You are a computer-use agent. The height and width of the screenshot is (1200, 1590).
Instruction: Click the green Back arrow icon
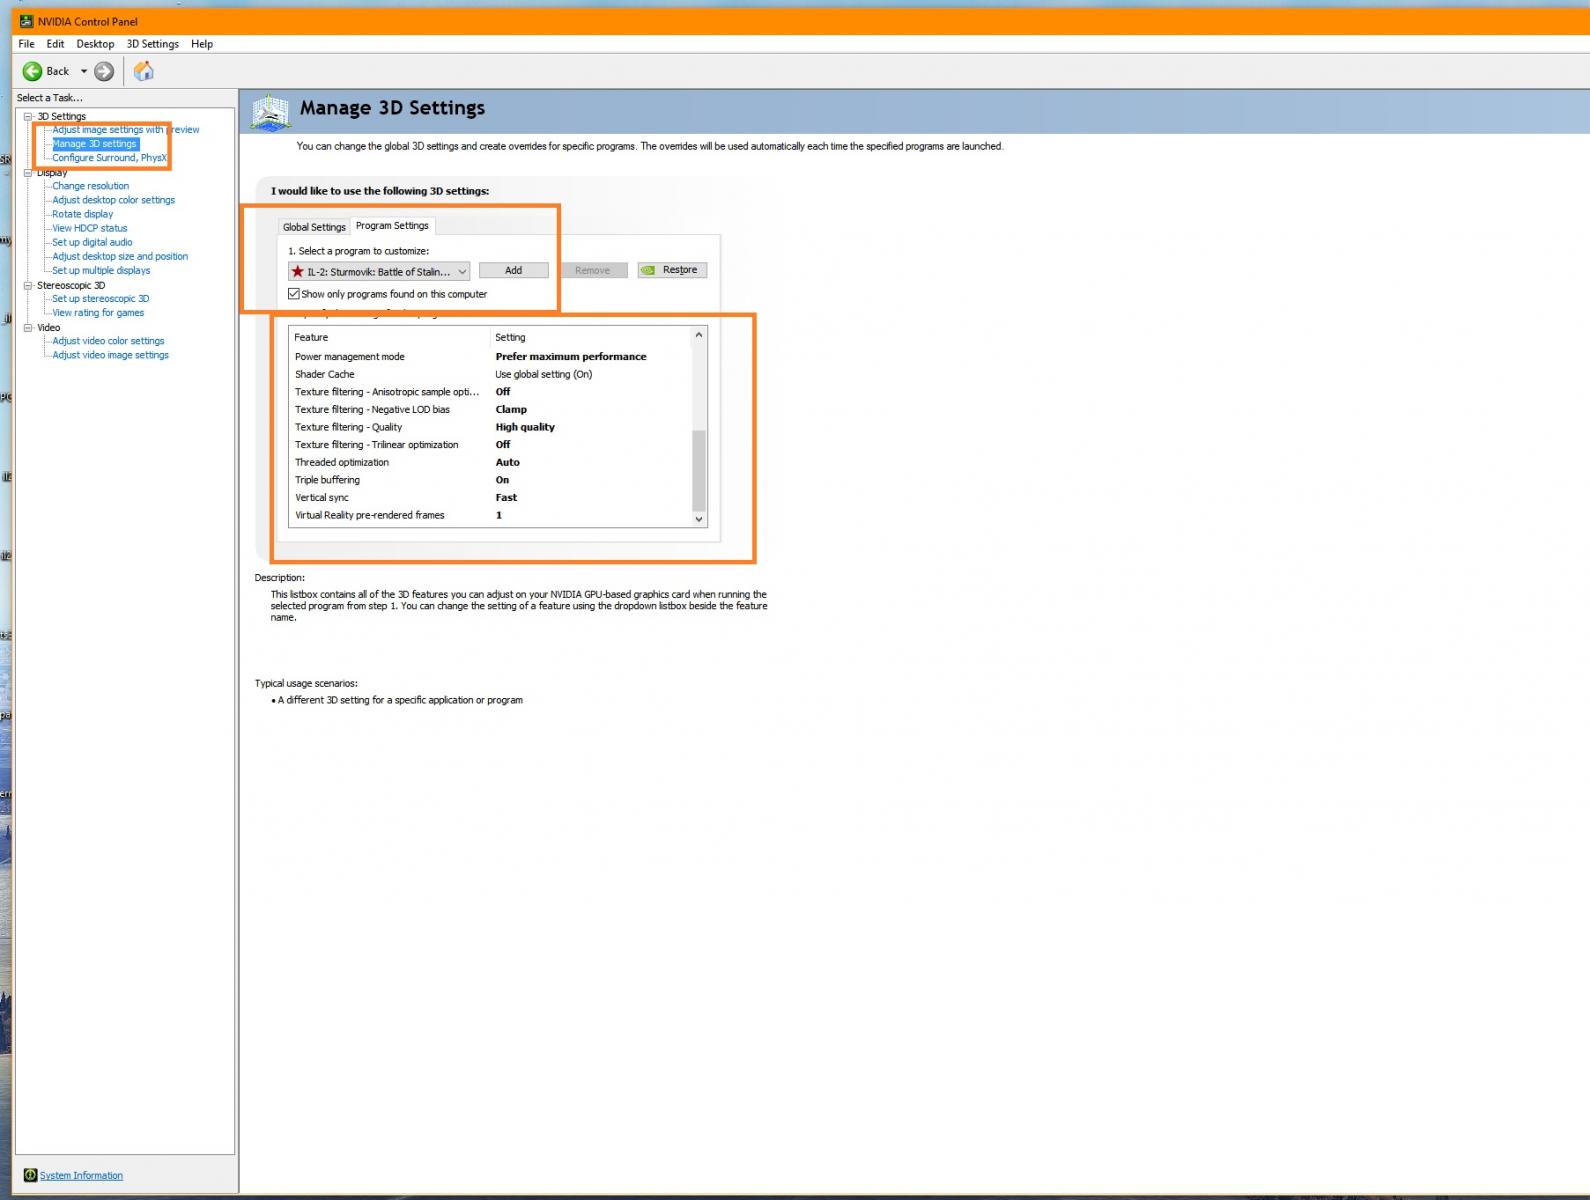pos(32,71)
